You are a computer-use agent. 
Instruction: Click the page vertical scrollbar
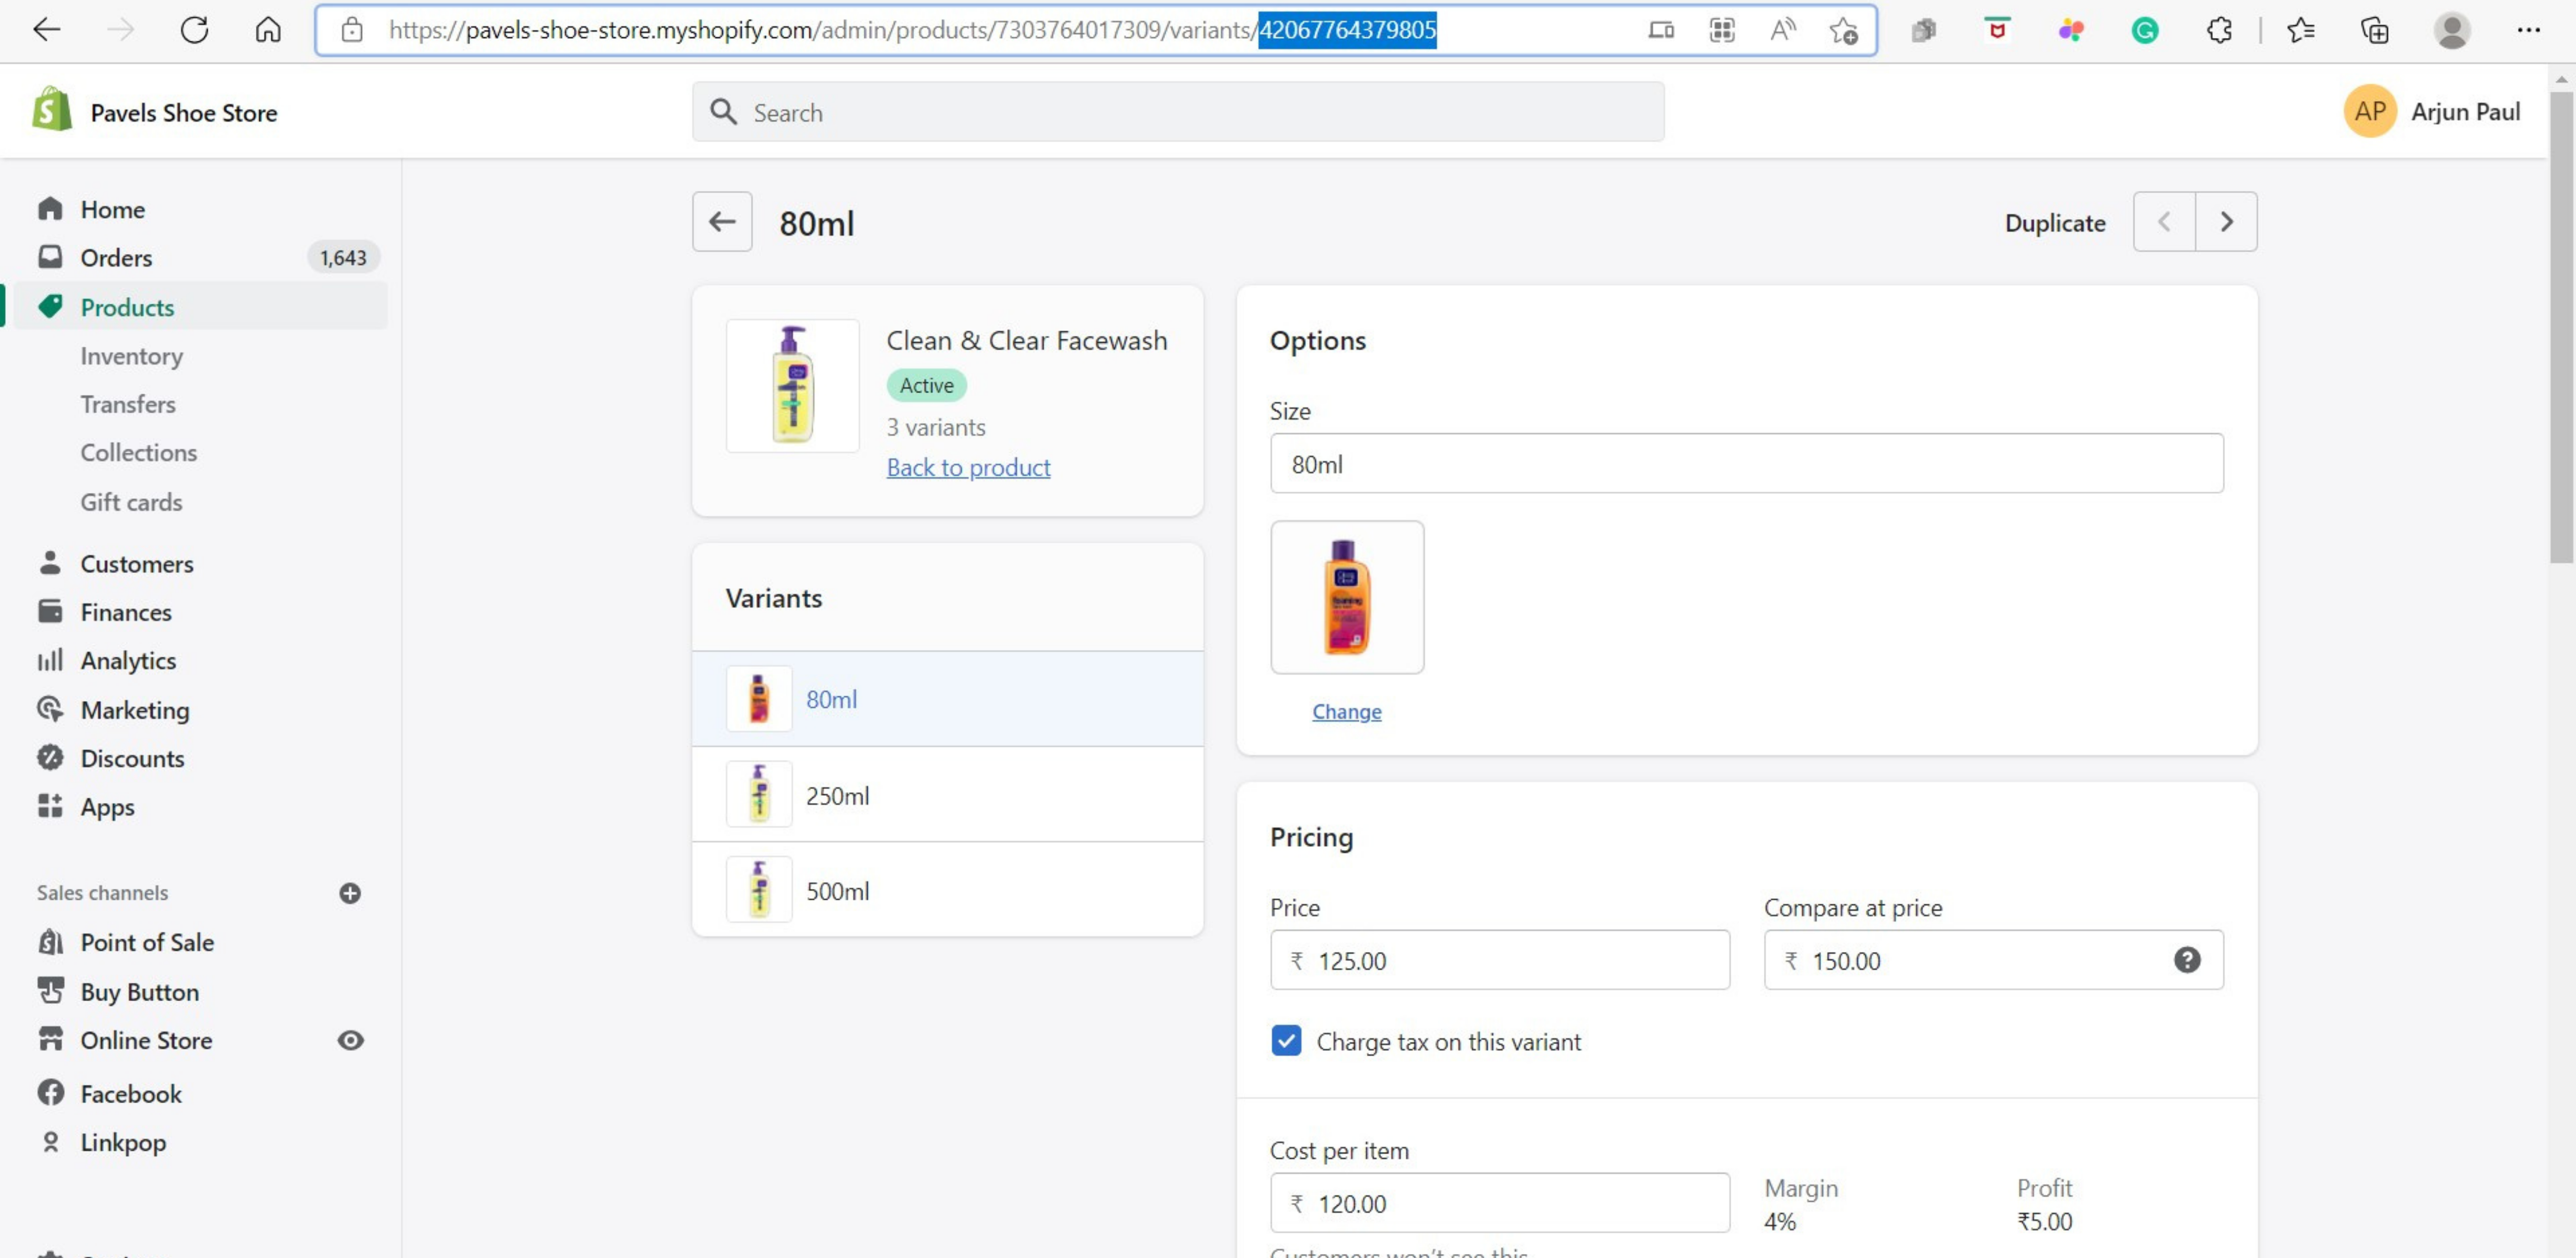coord(2561,328)
